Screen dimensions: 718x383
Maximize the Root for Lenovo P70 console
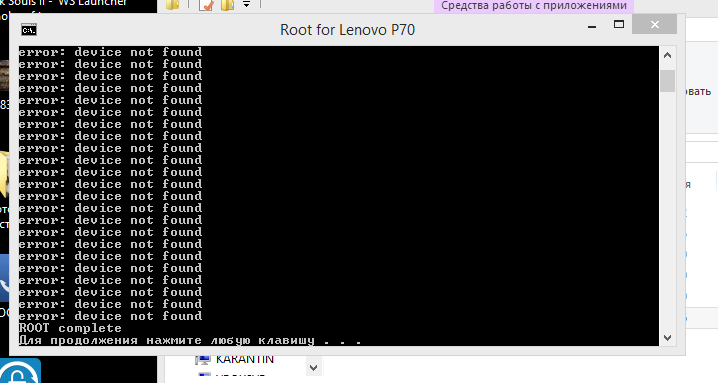(x=619, y=25)
